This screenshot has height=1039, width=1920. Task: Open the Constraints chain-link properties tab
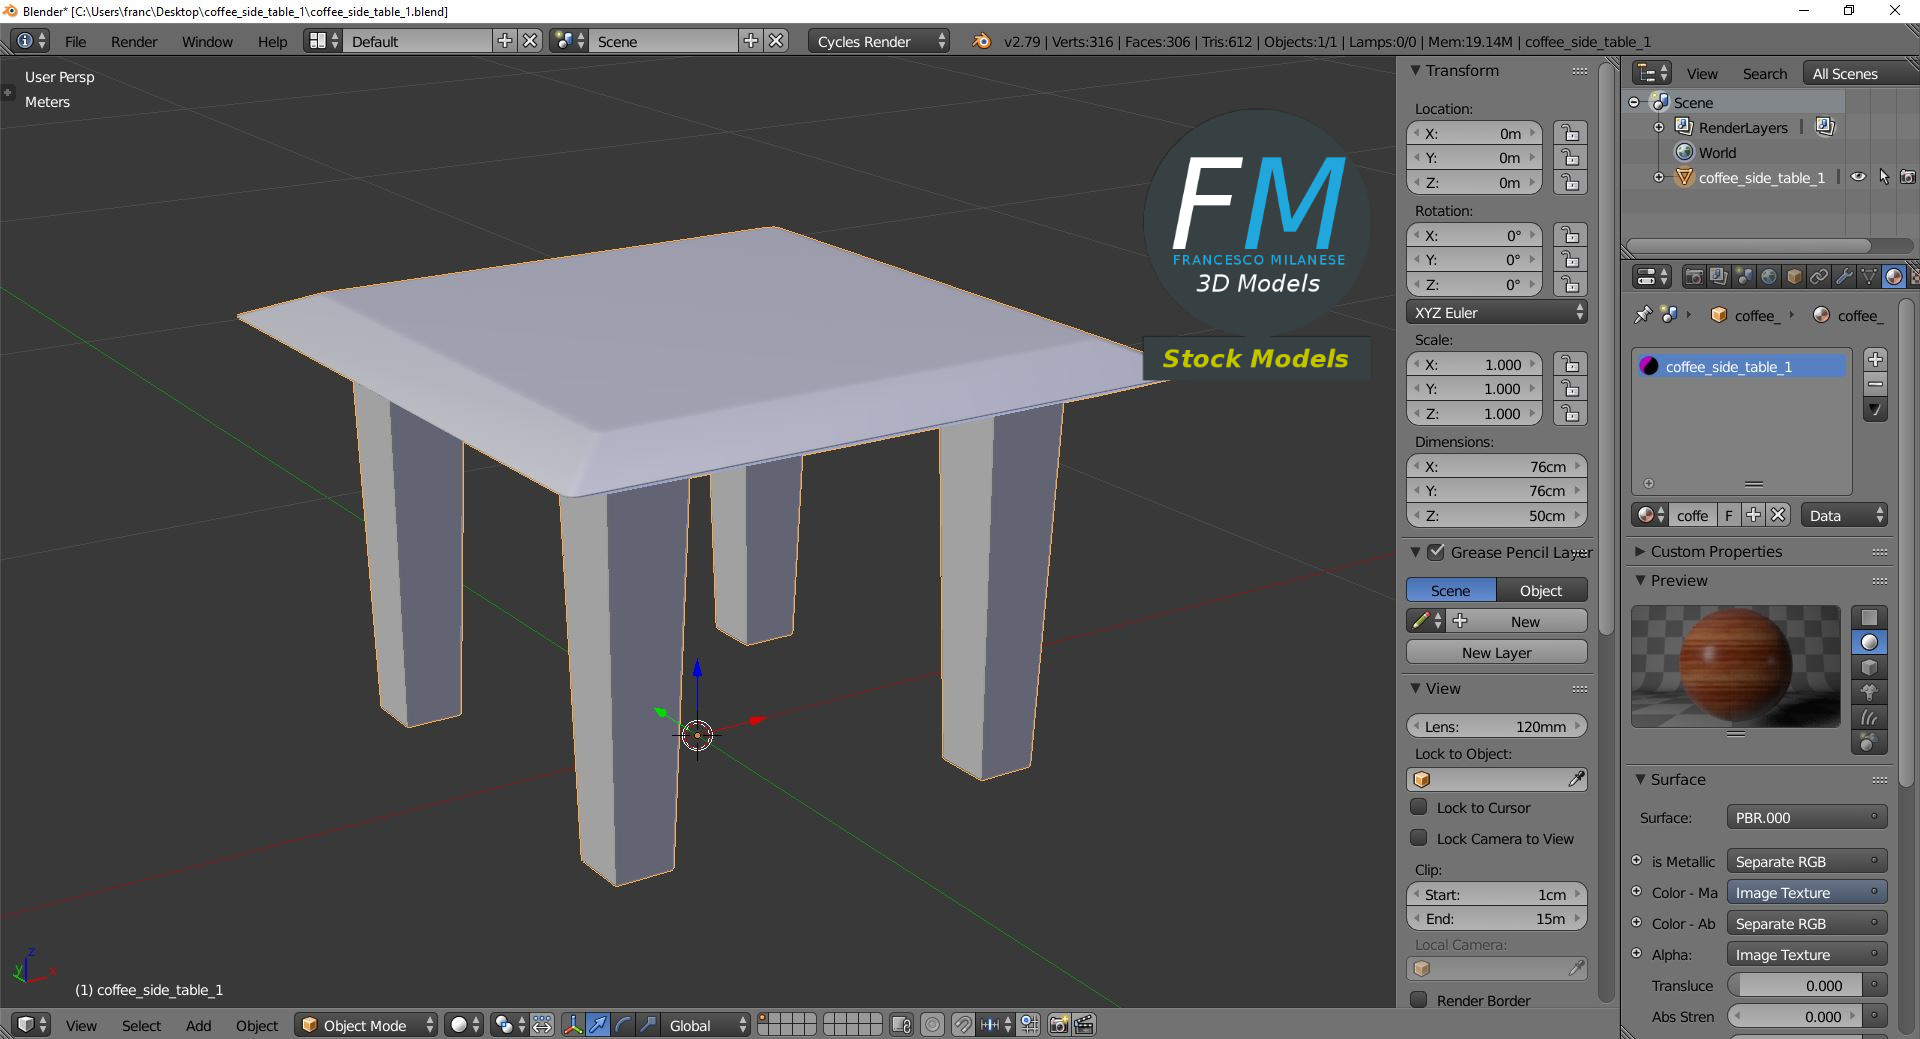(x=1819, y=277)
